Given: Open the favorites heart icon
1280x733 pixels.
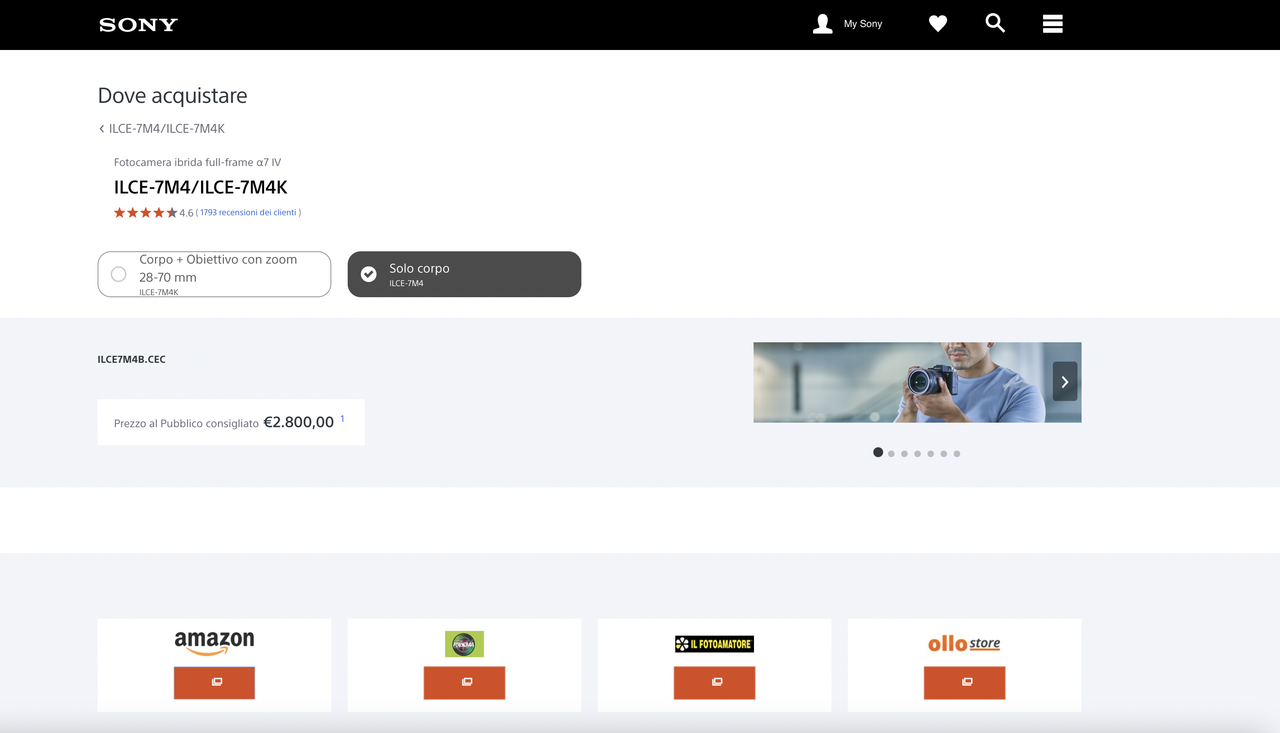Looking at the screenshot, I should pos(937,24).
